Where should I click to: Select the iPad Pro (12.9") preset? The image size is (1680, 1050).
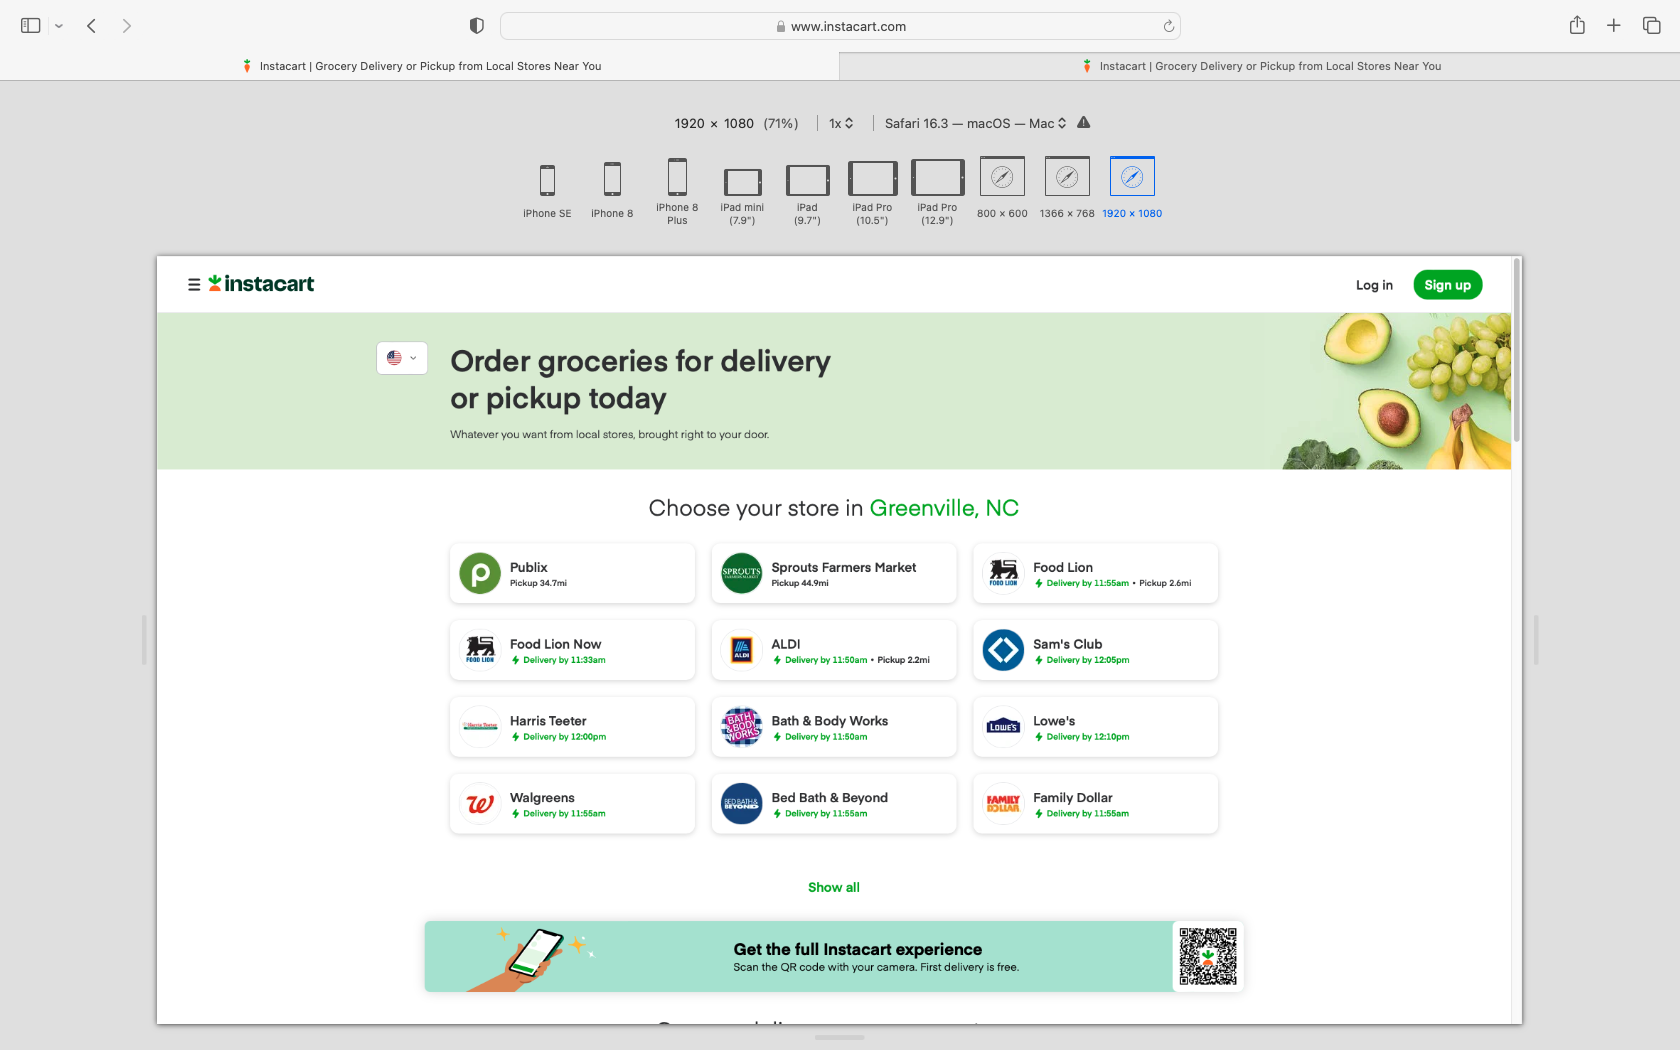[937, 192]
